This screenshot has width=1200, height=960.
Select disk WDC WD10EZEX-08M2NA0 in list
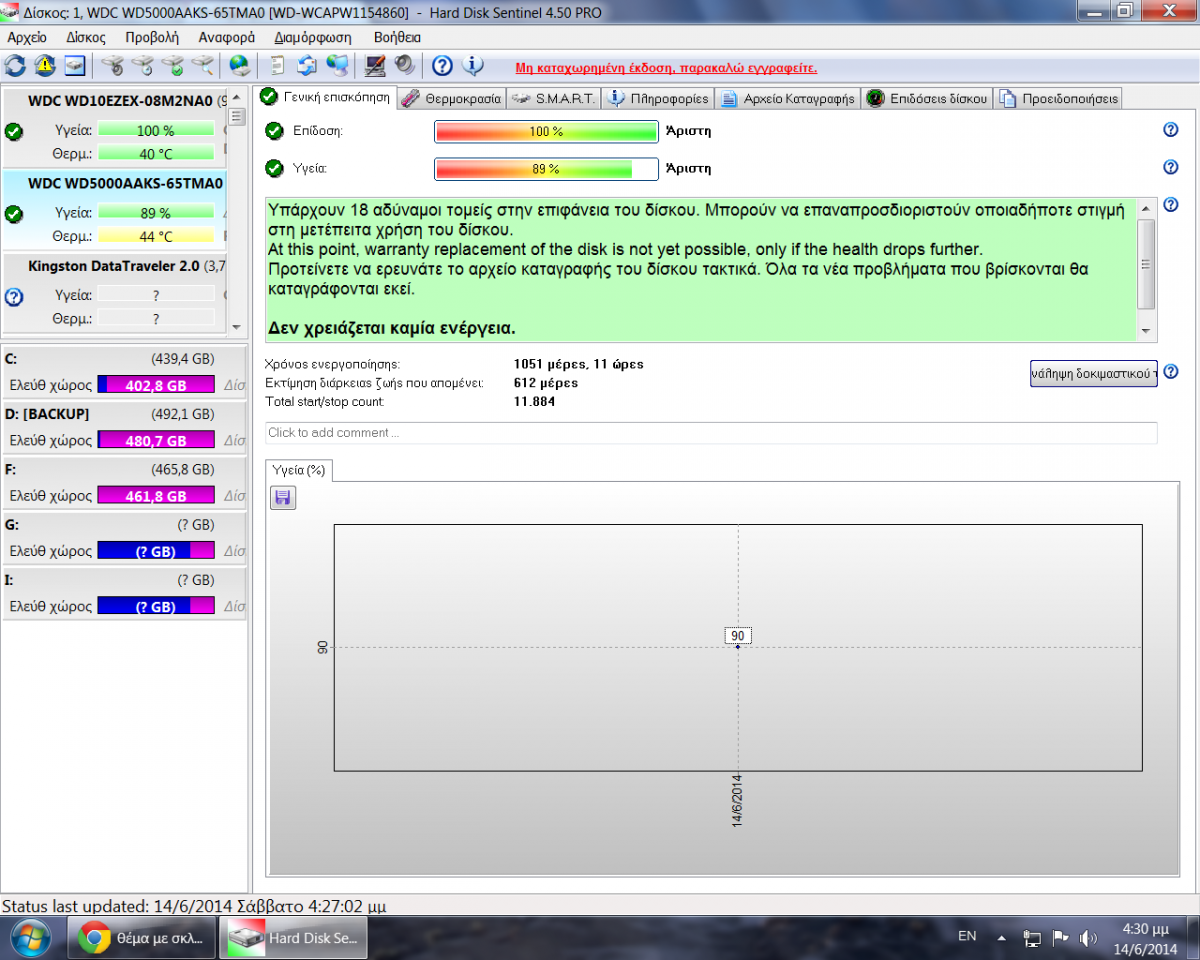pos(115,125)
